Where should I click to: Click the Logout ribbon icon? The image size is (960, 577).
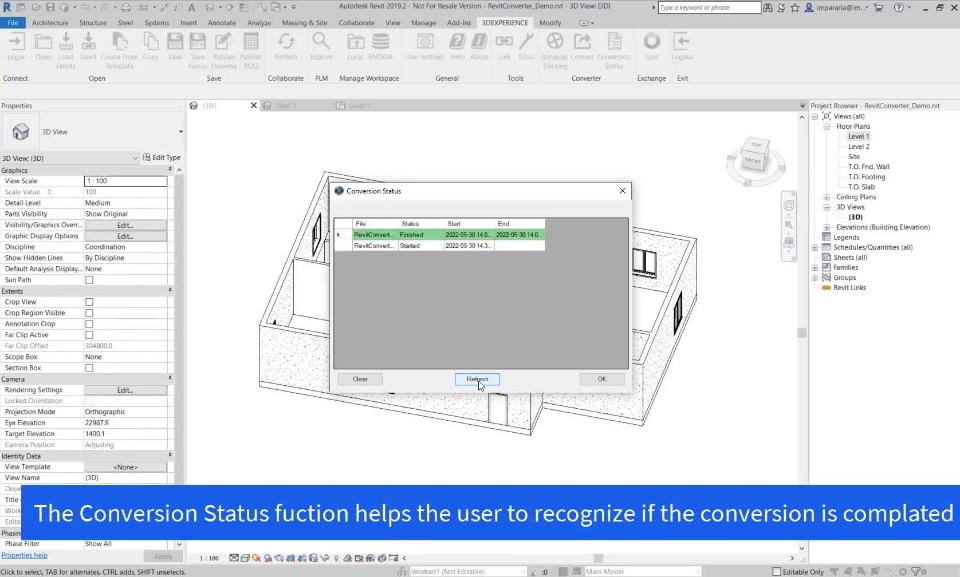pos(682,47)
